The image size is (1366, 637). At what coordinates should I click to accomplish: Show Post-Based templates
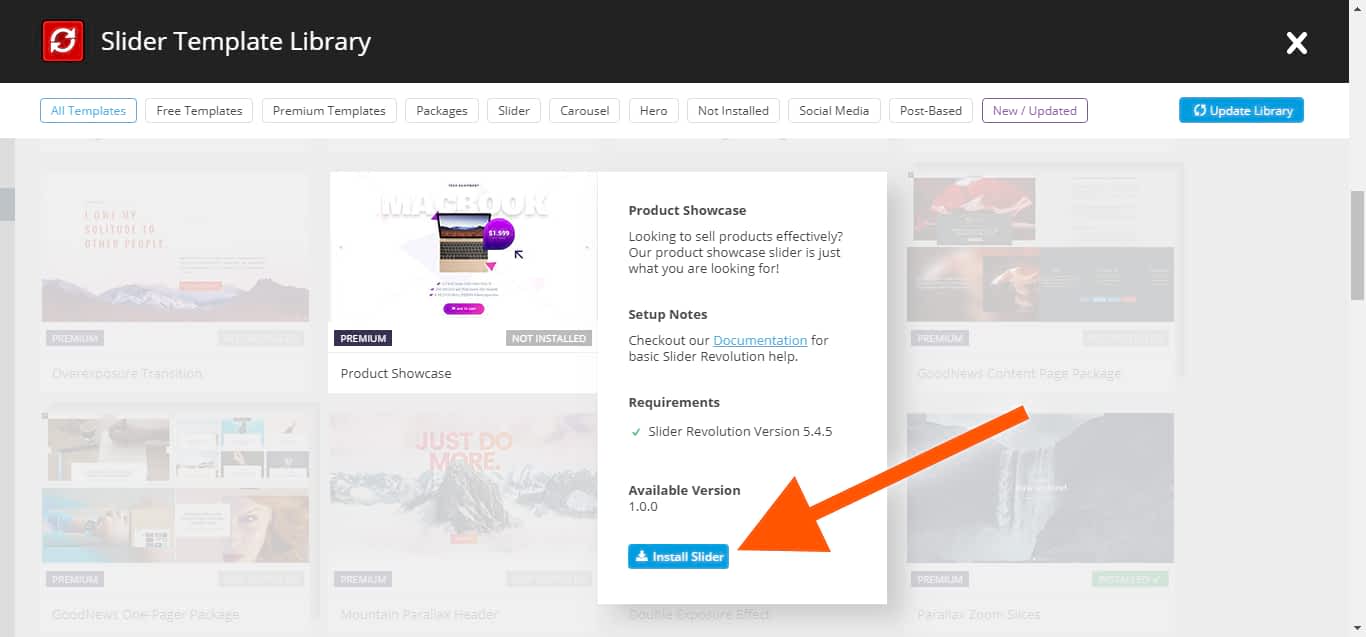931,110
